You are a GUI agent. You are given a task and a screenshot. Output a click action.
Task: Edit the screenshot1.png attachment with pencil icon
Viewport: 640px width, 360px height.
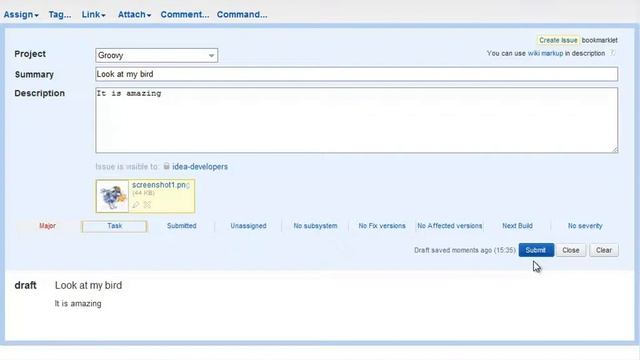click(x=136, y=204)
